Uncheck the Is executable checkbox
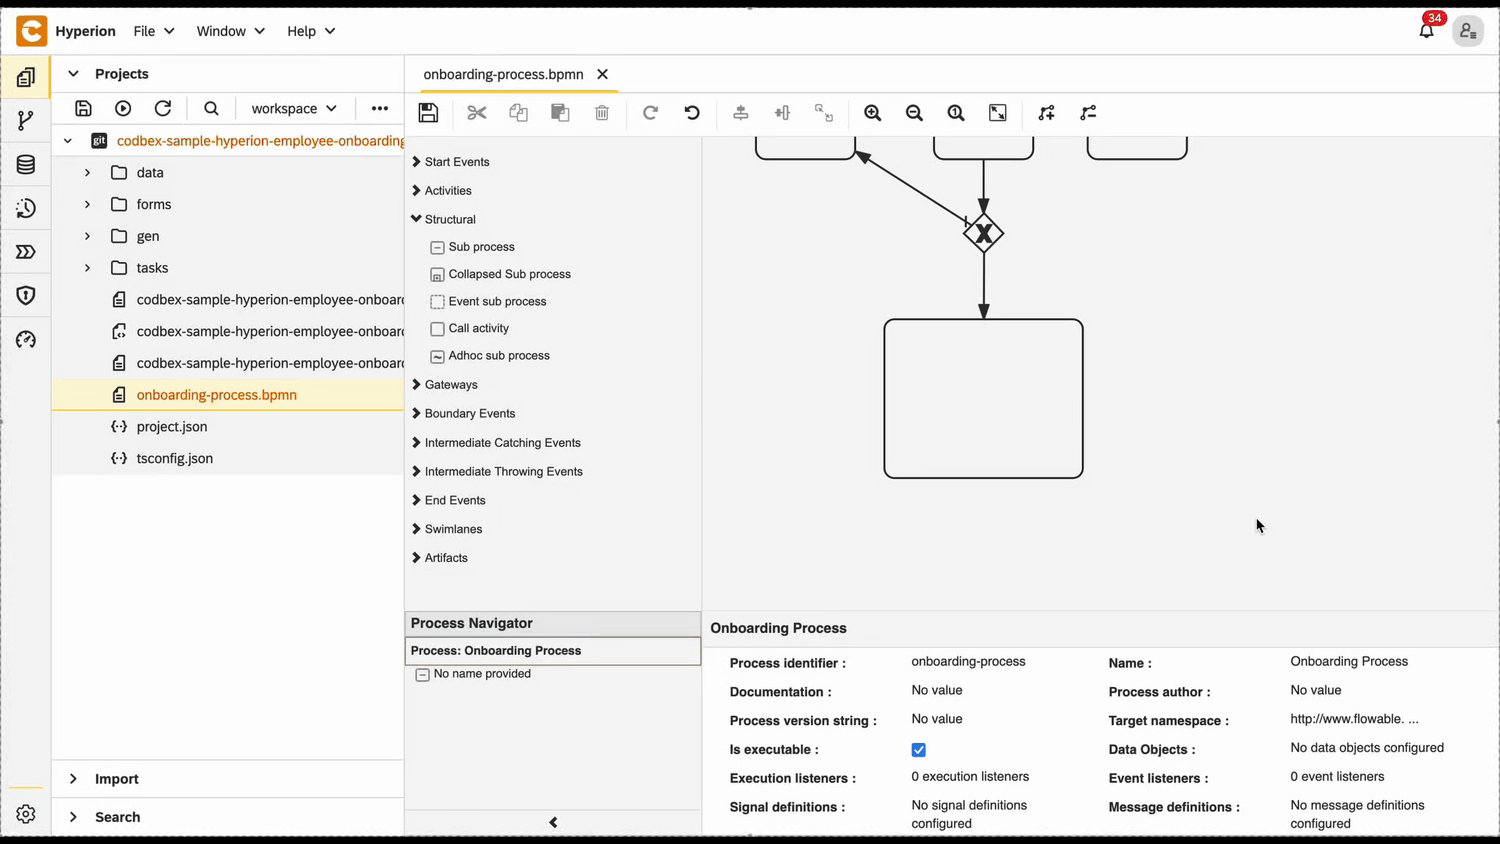The height and width of the screenshot is (844, 1500). tap(918, 749)
